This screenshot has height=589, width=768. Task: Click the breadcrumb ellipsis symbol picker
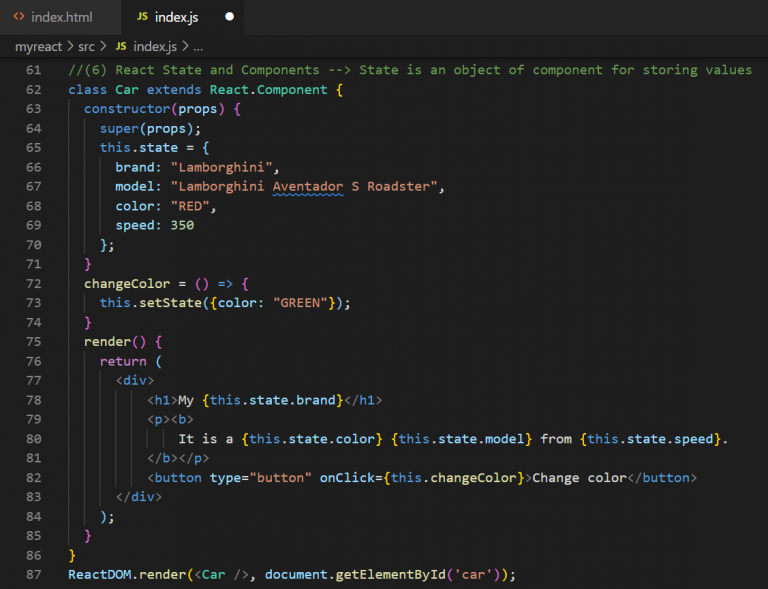click(x=197, y=46)
